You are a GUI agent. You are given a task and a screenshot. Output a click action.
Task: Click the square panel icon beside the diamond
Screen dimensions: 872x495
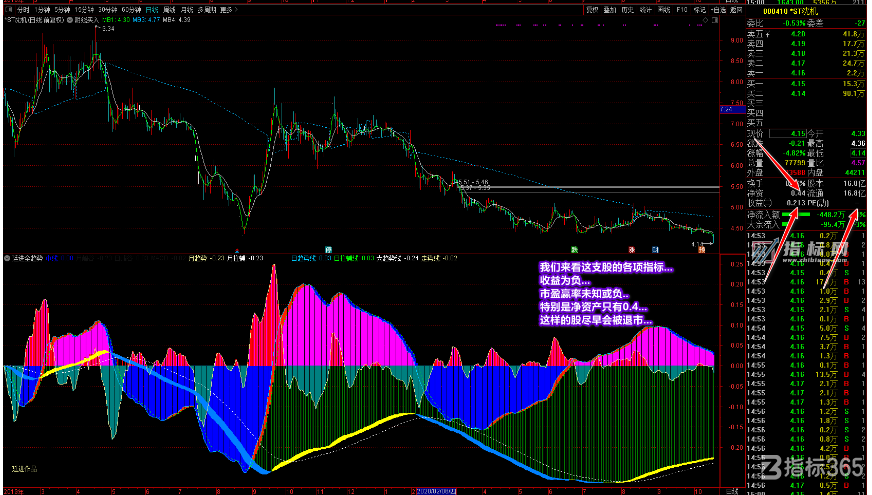[715, 20]
